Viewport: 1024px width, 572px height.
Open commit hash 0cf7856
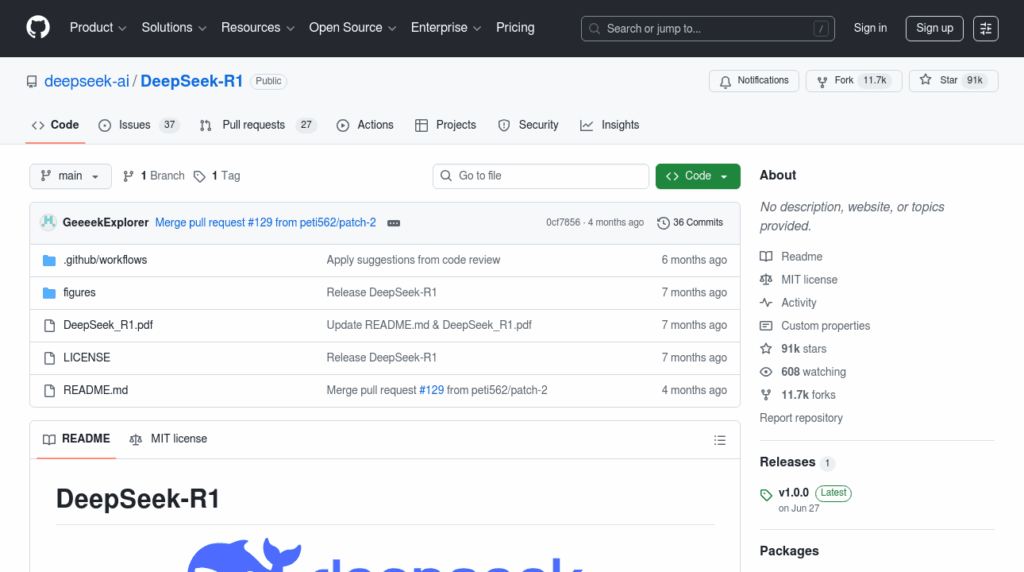pyautogui.click(x=563, y=223)
